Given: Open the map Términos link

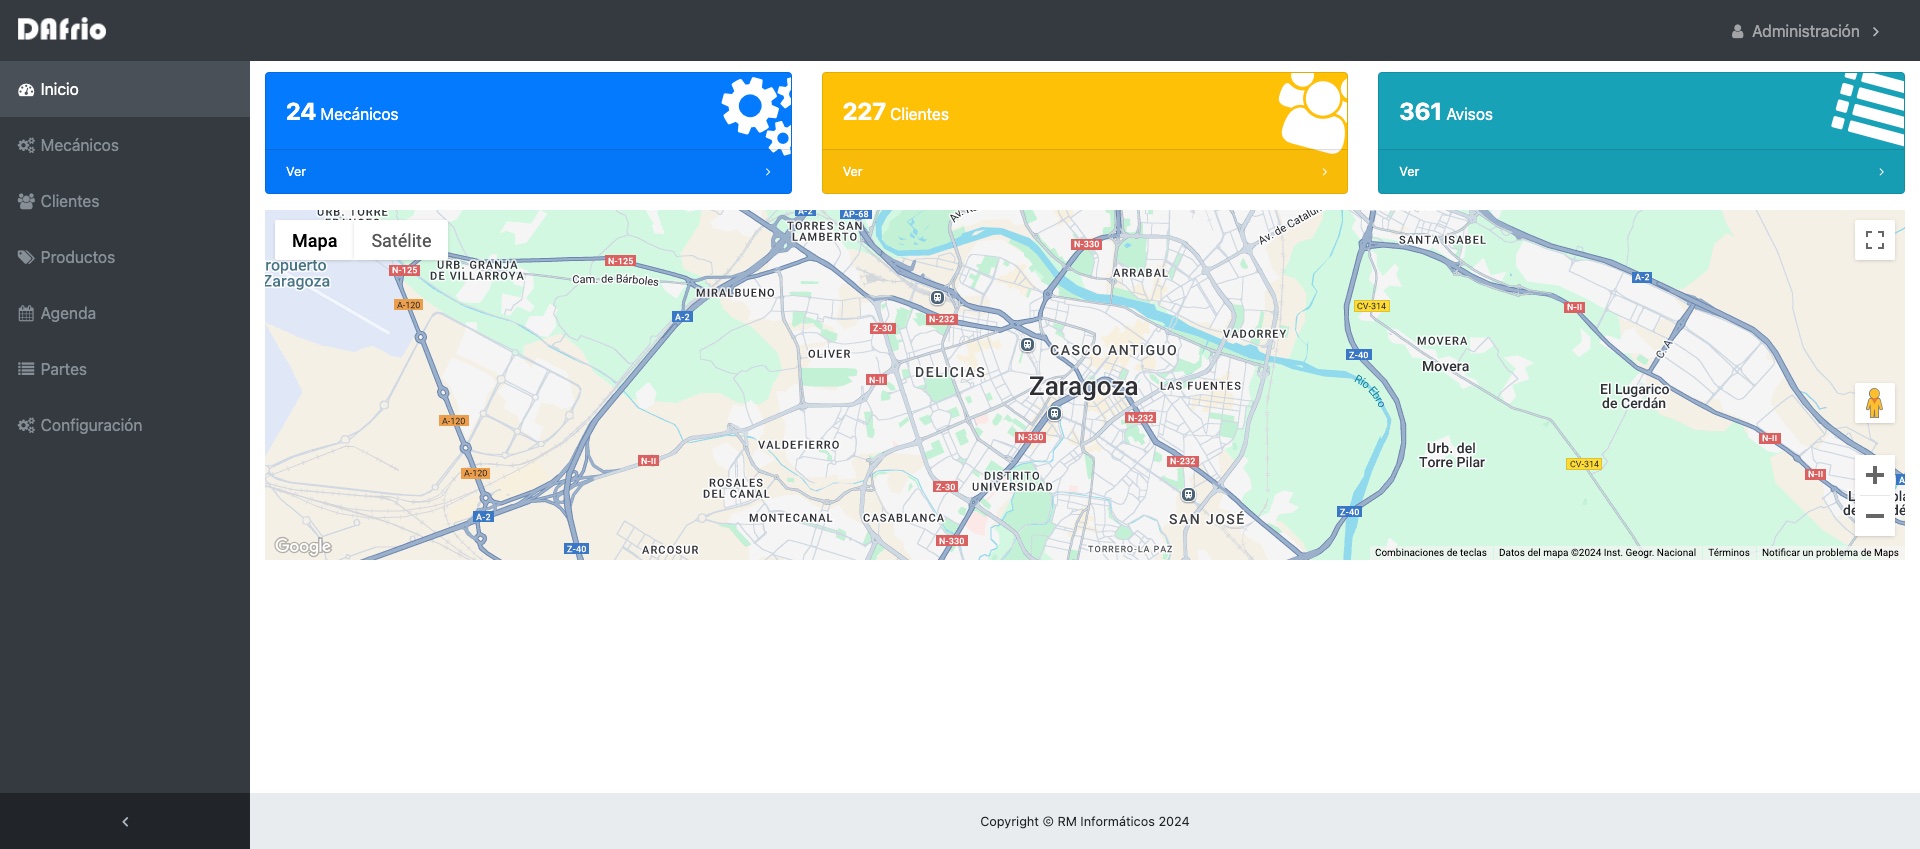Looking at the screenshot, I should (x=1729, y=552).
